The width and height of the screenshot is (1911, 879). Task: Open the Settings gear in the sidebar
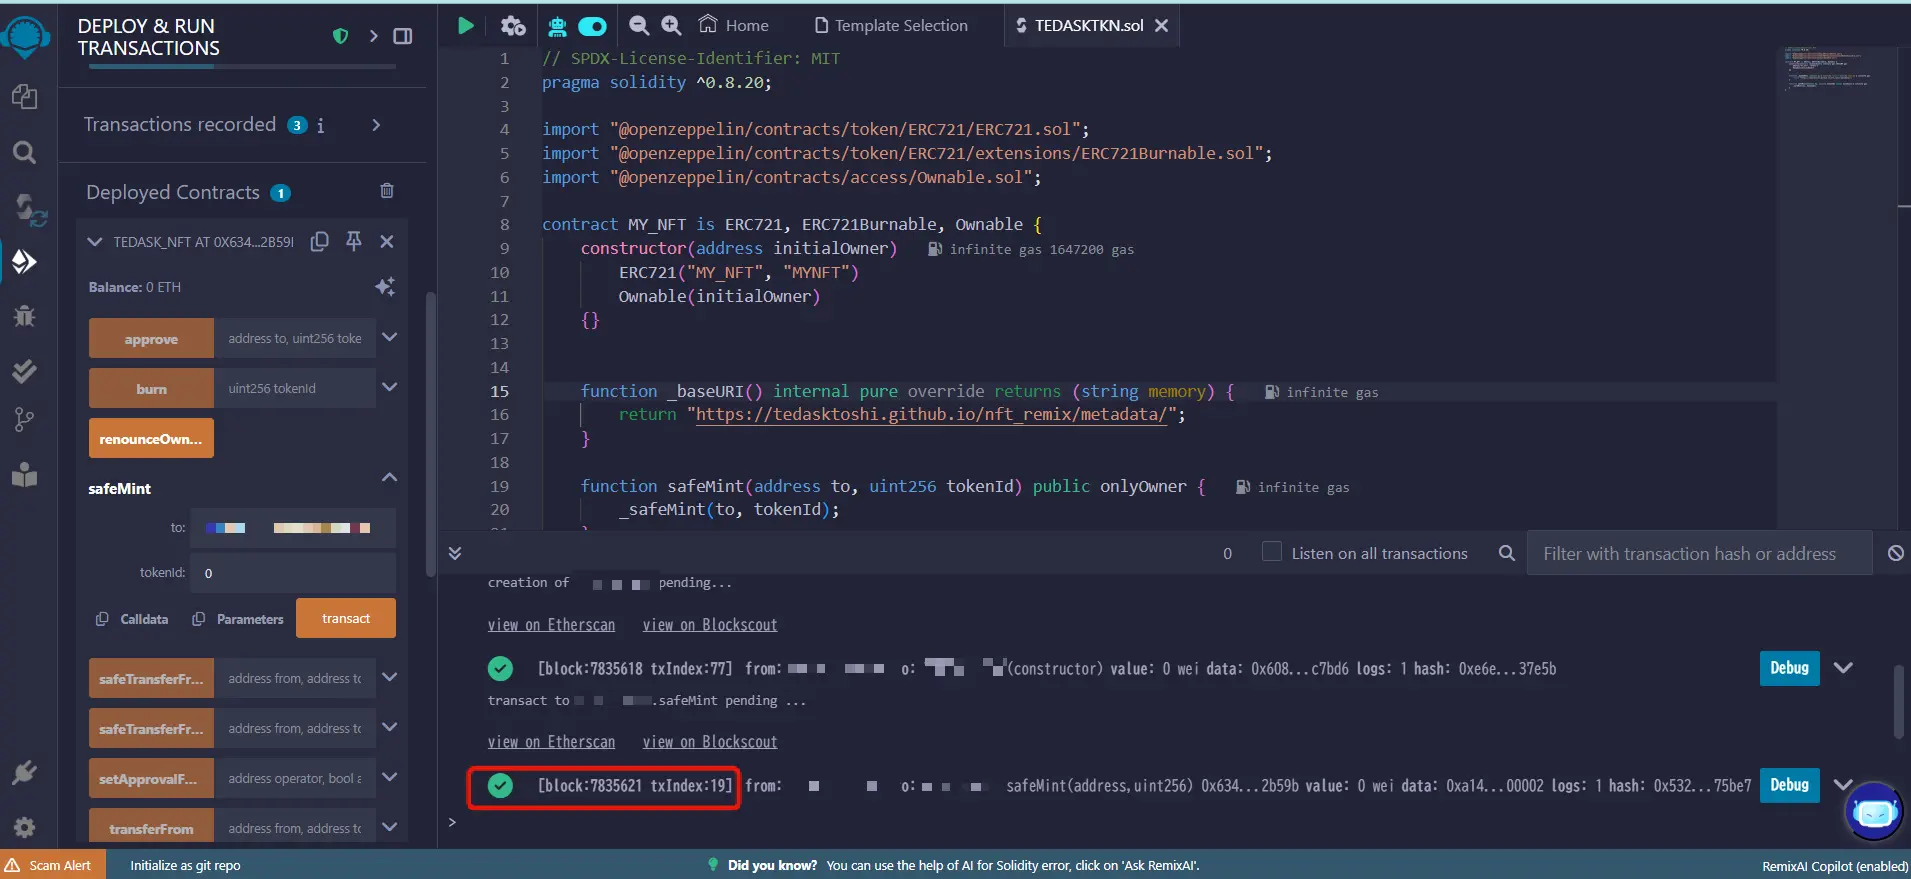[24, 827]
